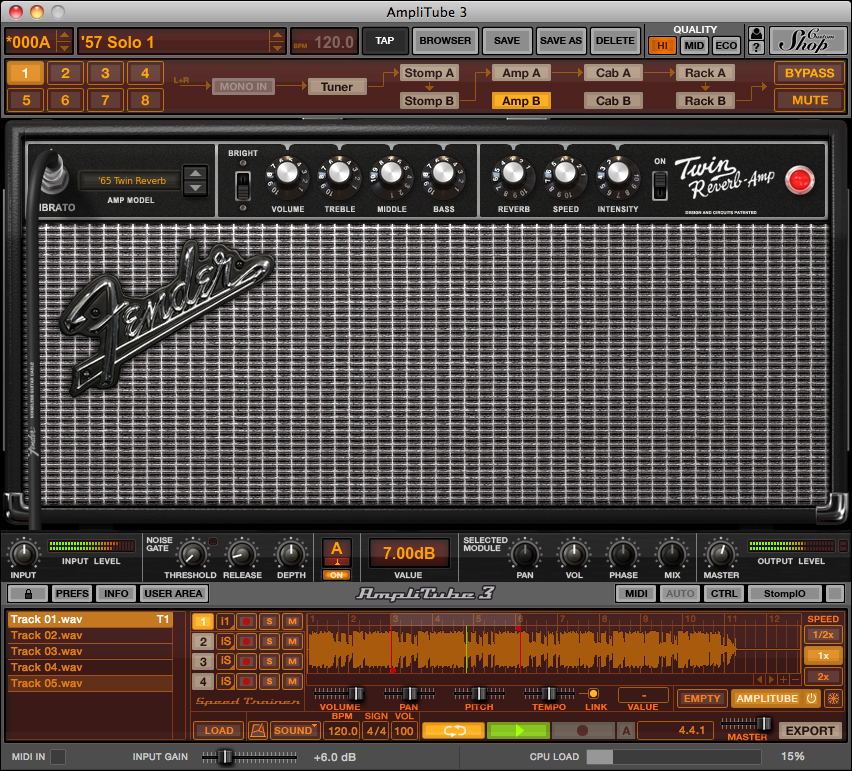The height and width of the screenshot is (771, 852).
Task: Select Stomp A in signal chain
Action: click(x=429, y=73)
